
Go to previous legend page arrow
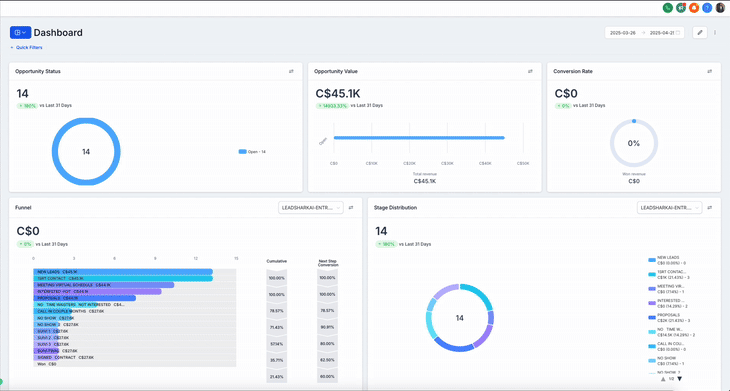click(x=663, y=379)
